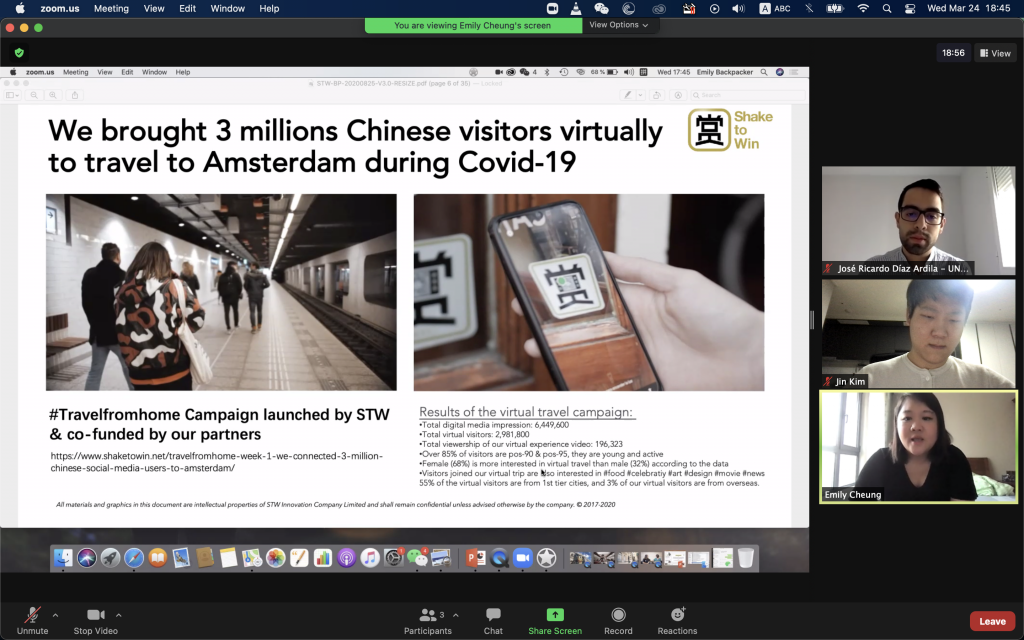1024x640 pixels.
Task: Select Emily Cheung video thumbnail
Action: click(x=918, y=447)
